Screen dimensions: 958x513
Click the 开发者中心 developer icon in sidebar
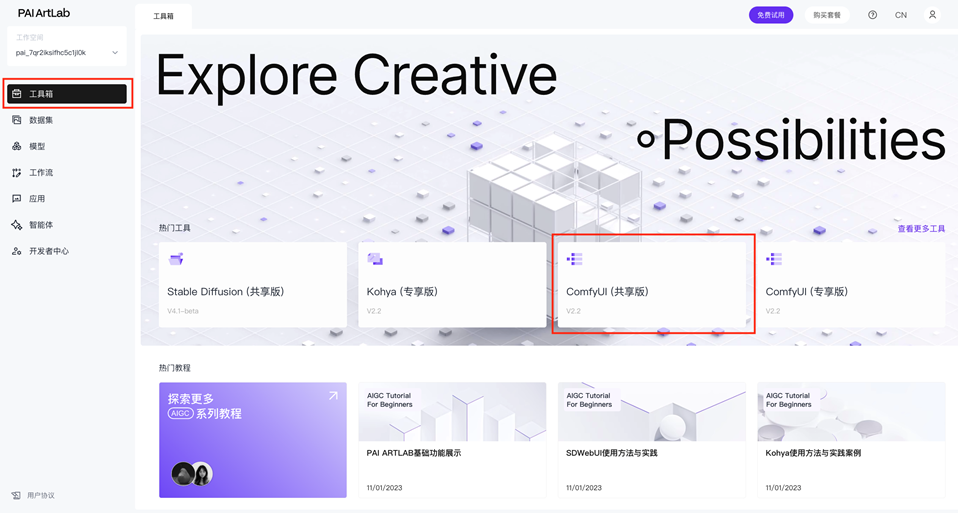tap(16, 251)
